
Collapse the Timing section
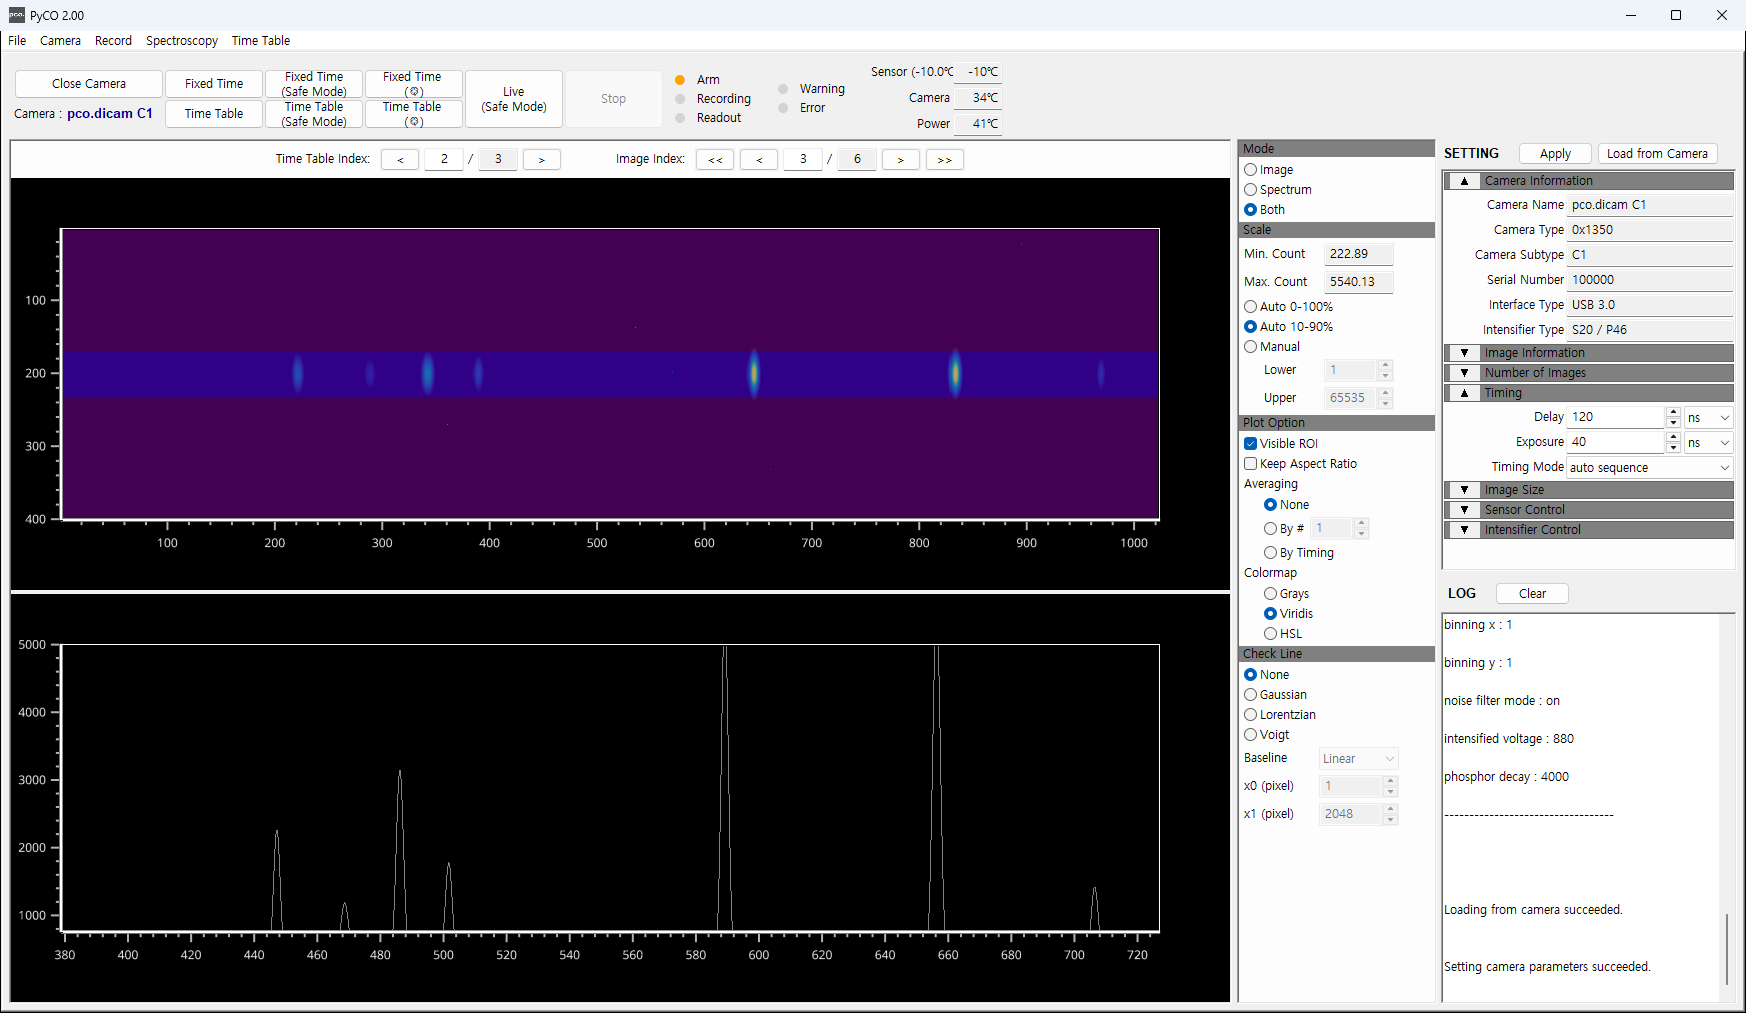[1464, 393]
